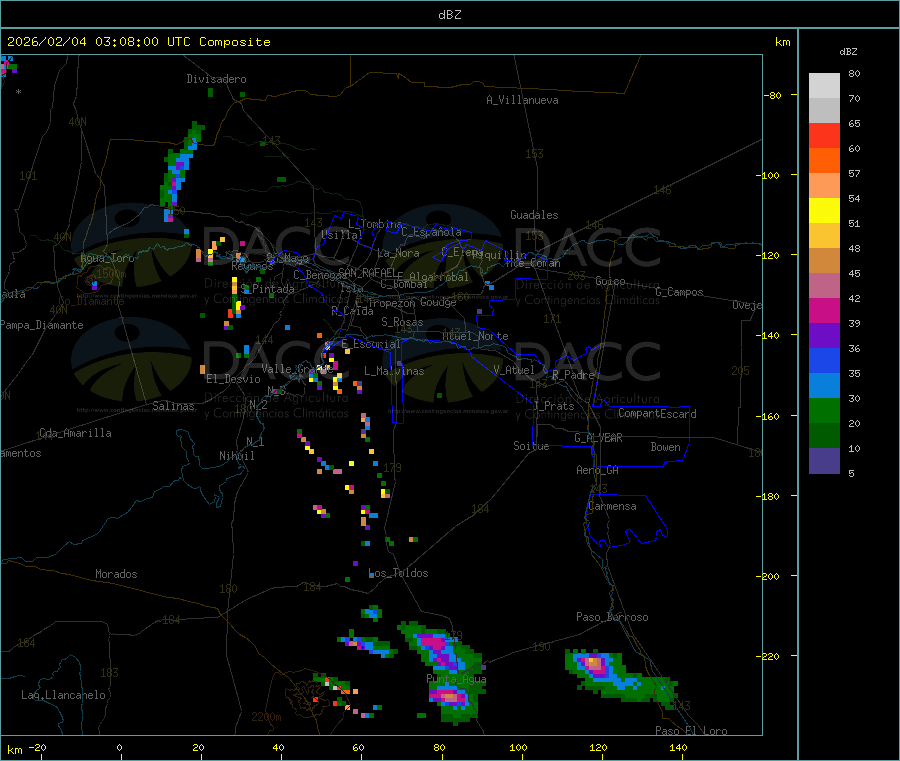
Task: Click the S_Rosas map label
Action: [x=402, y=322]
